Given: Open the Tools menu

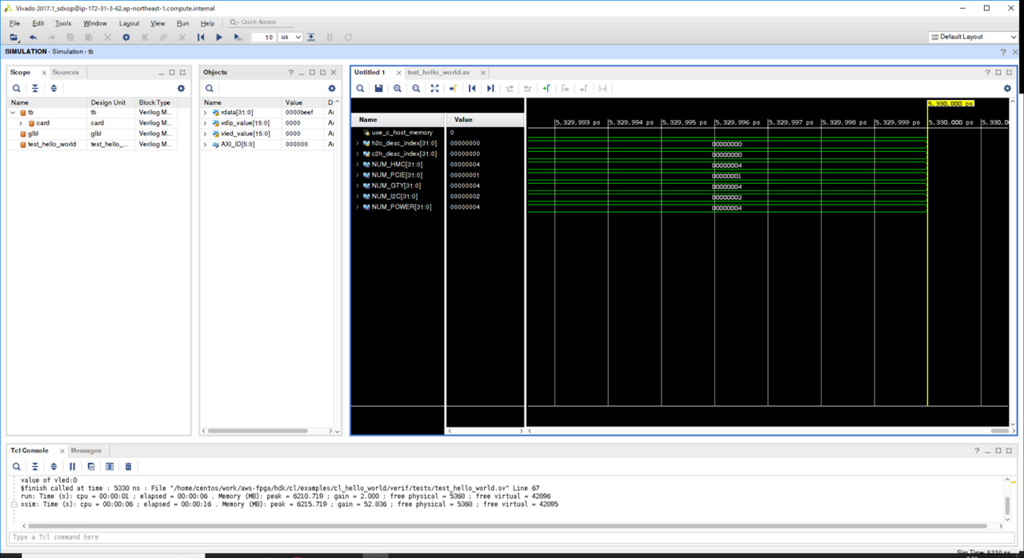Looking at the screenshot, I should pyautogui.click(x=63, y=23).
